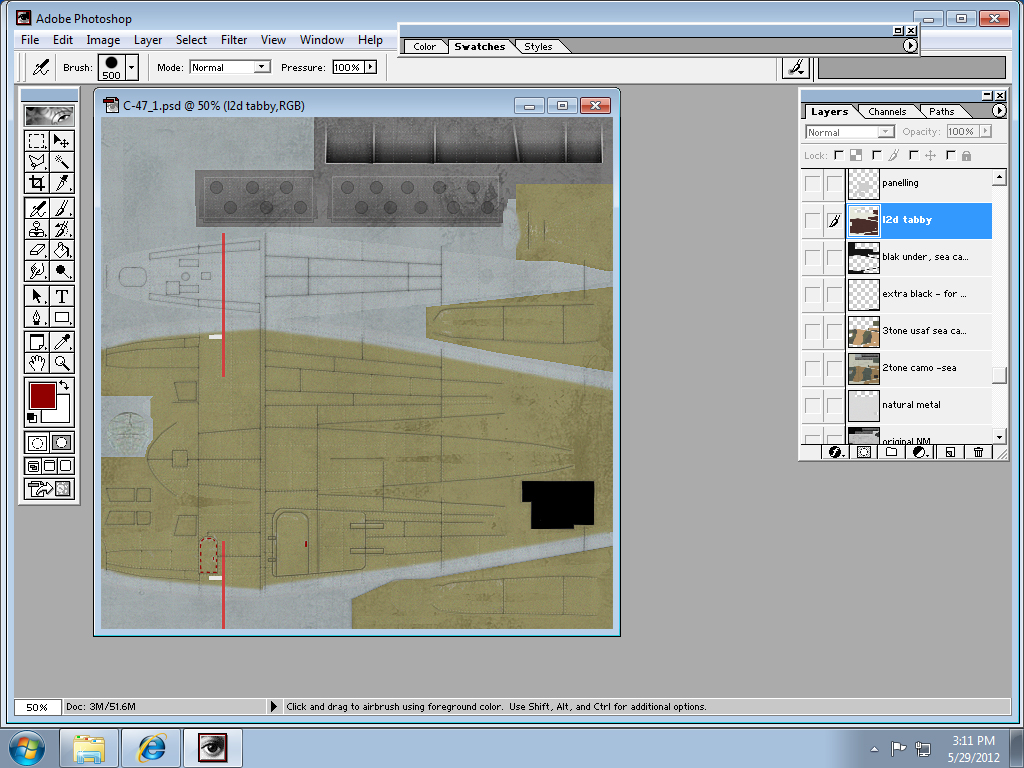The image size is (1024, 768).
Task: Select the Zoom tool
Action: coord(61,363)
